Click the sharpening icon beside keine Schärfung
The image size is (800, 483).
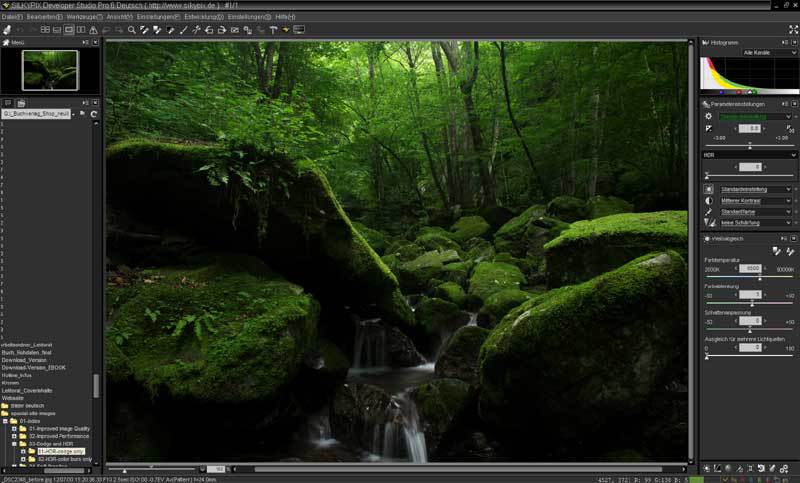710,223
